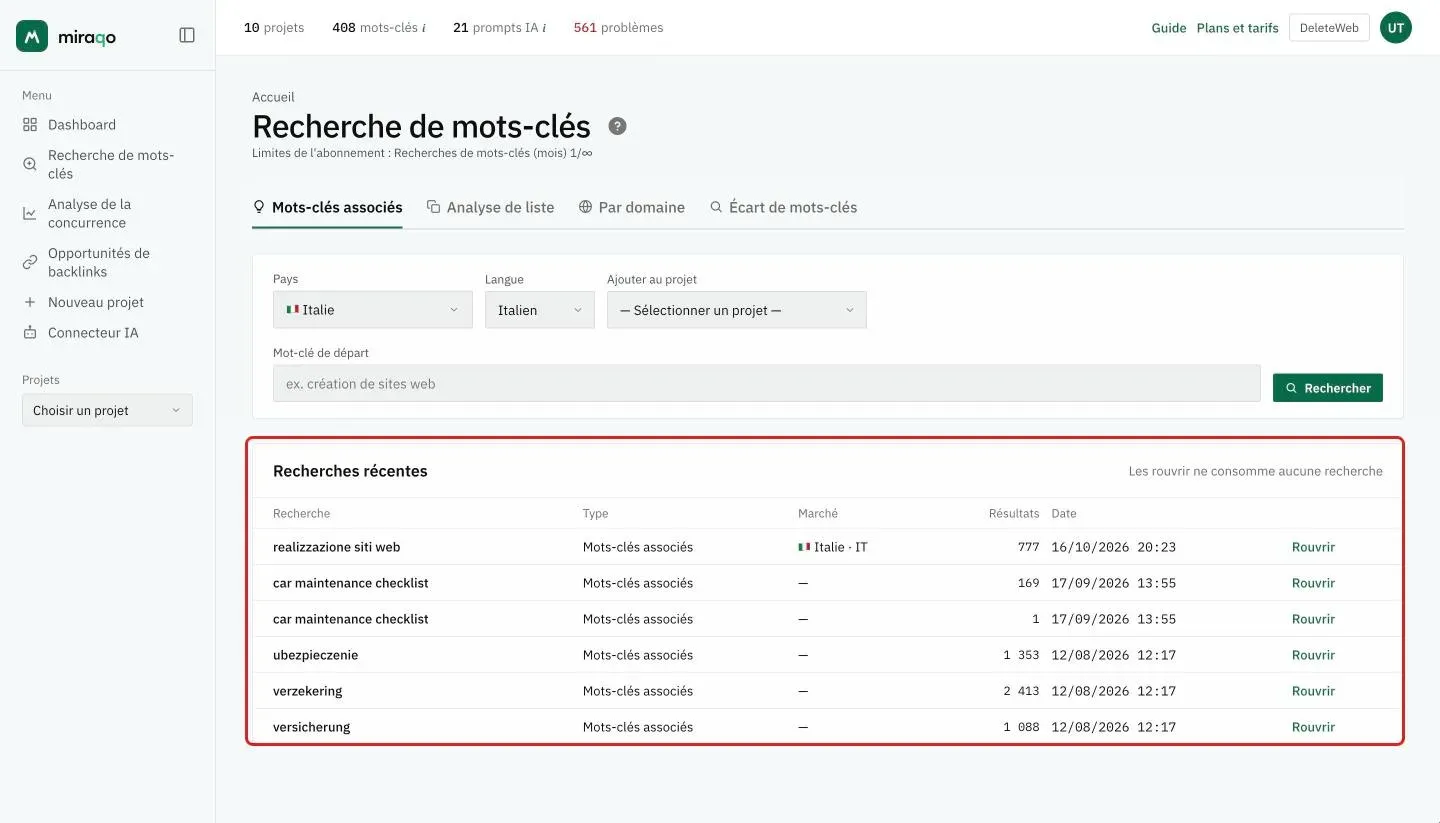The height and width of the screenshot is (823, 1440).
Task: Expand the Sélectionner un projet dropdown
Action: tap(737, 310)
